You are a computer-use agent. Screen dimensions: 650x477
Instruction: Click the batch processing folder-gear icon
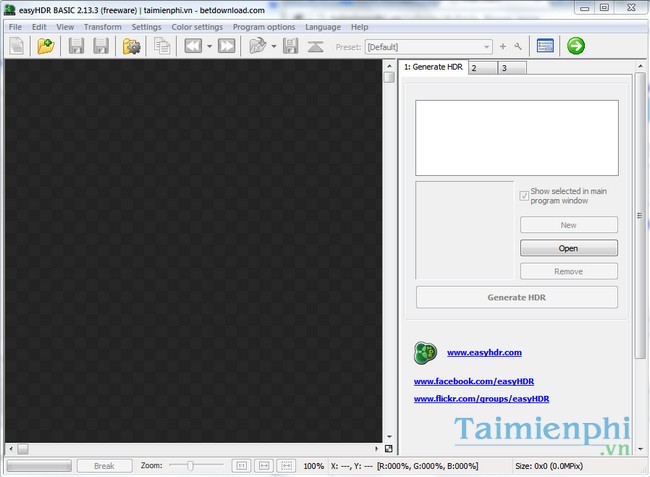click(x=131, y=46)
